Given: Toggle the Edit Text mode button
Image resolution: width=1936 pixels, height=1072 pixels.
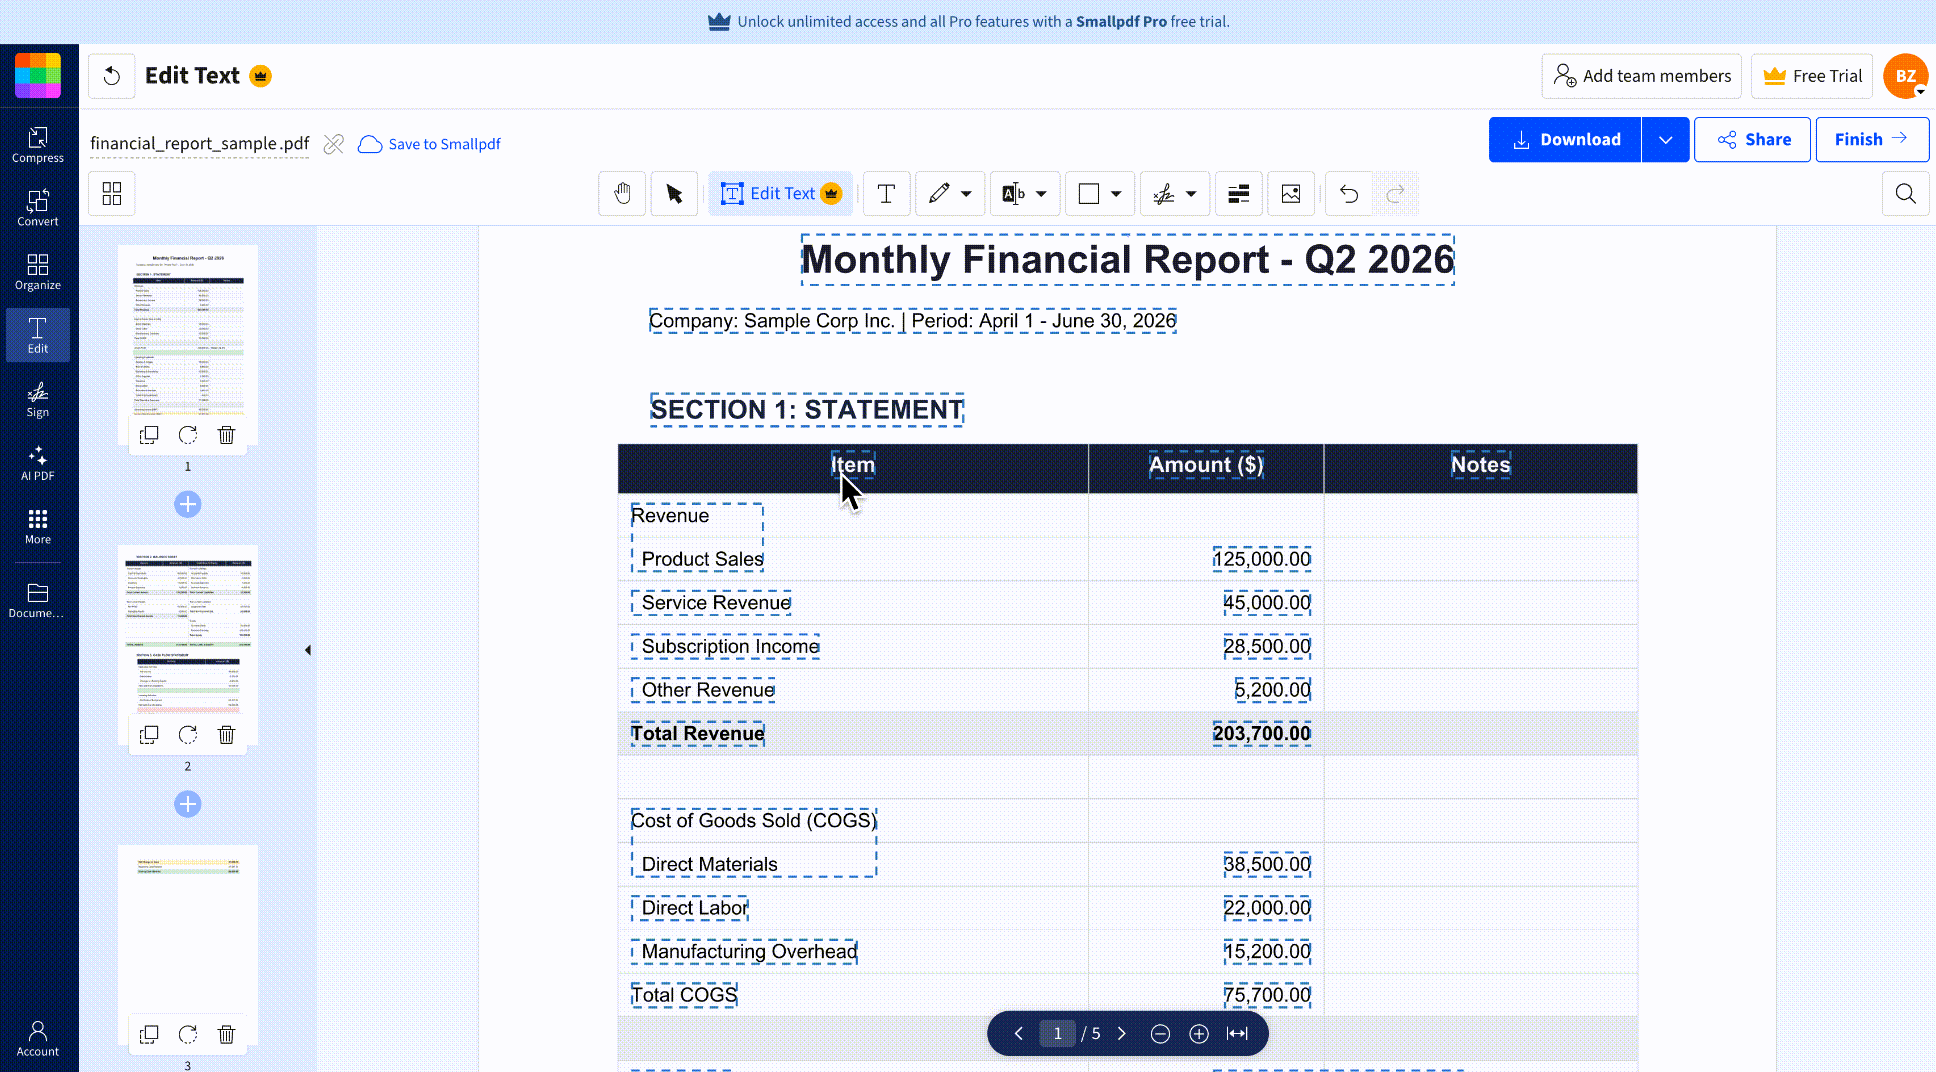Looking at the screenshot, I should [x=781, y=193].
